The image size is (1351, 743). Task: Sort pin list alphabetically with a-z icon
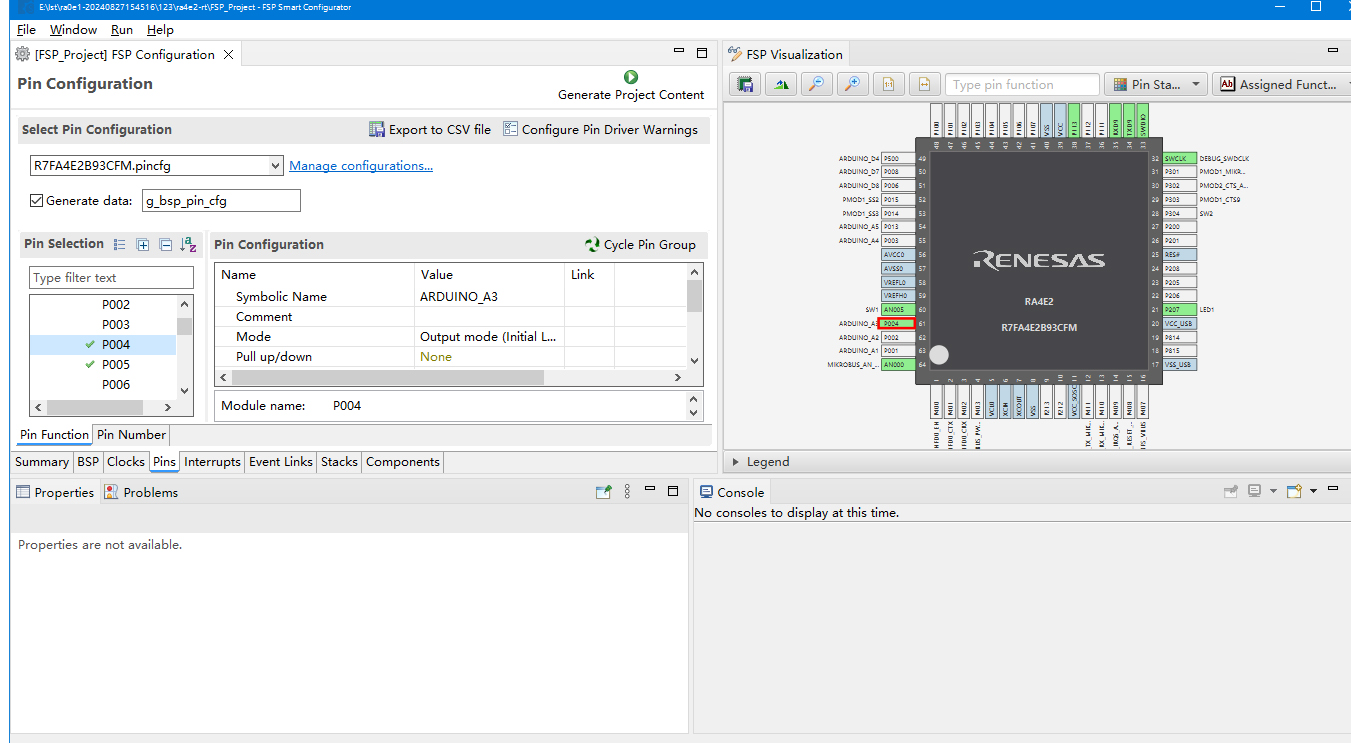188,244
